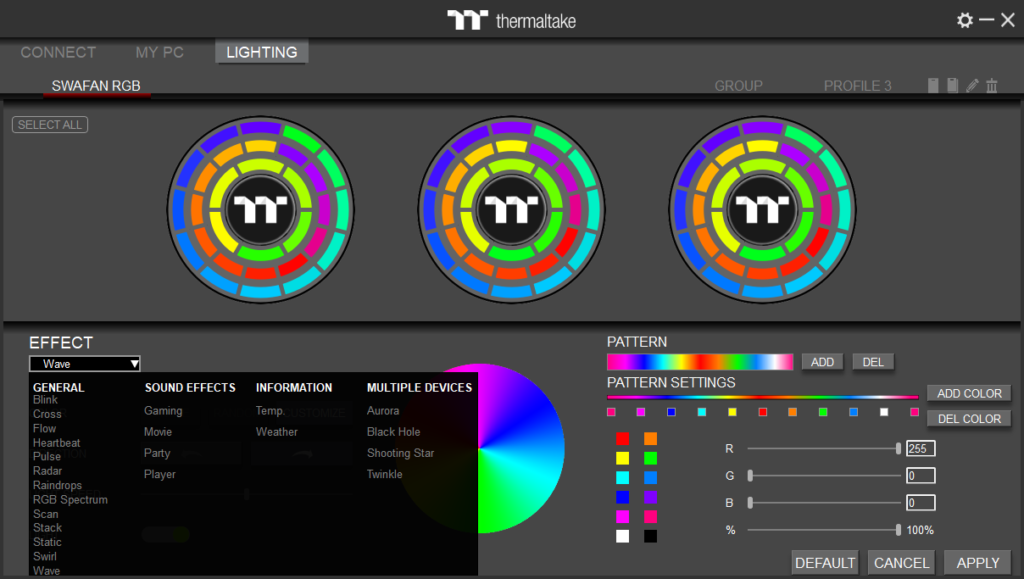The image size is (1024, 579).
Task: Click the new profile icon beside PROFILE 3
Action: pos(933,86)
